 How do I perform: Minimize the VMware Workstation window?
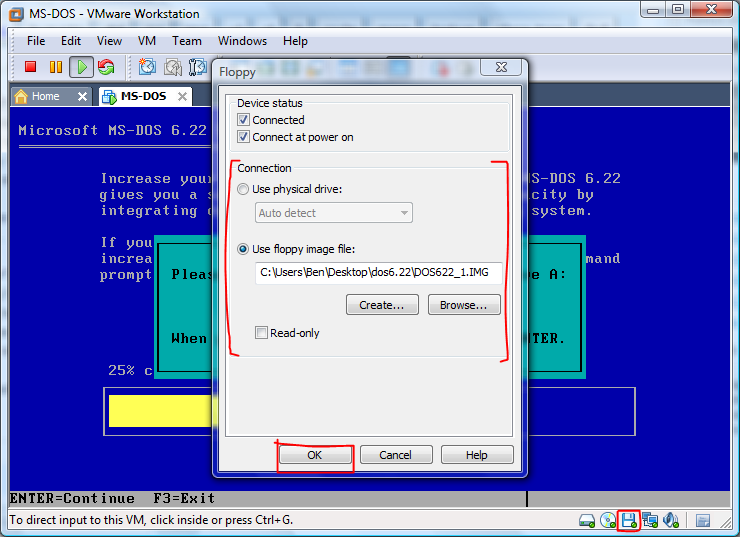(x=653, y=10)
